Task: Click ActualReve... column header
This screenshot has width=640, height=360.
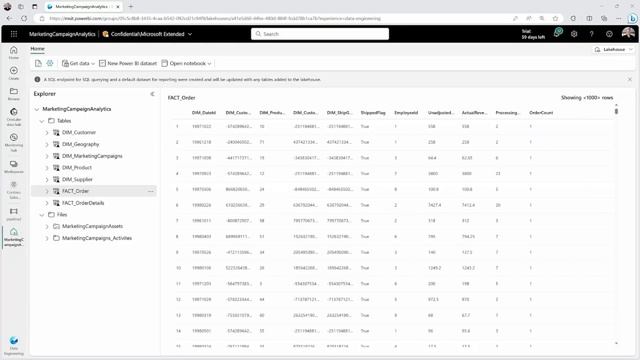Action: [x=474, y=113]
